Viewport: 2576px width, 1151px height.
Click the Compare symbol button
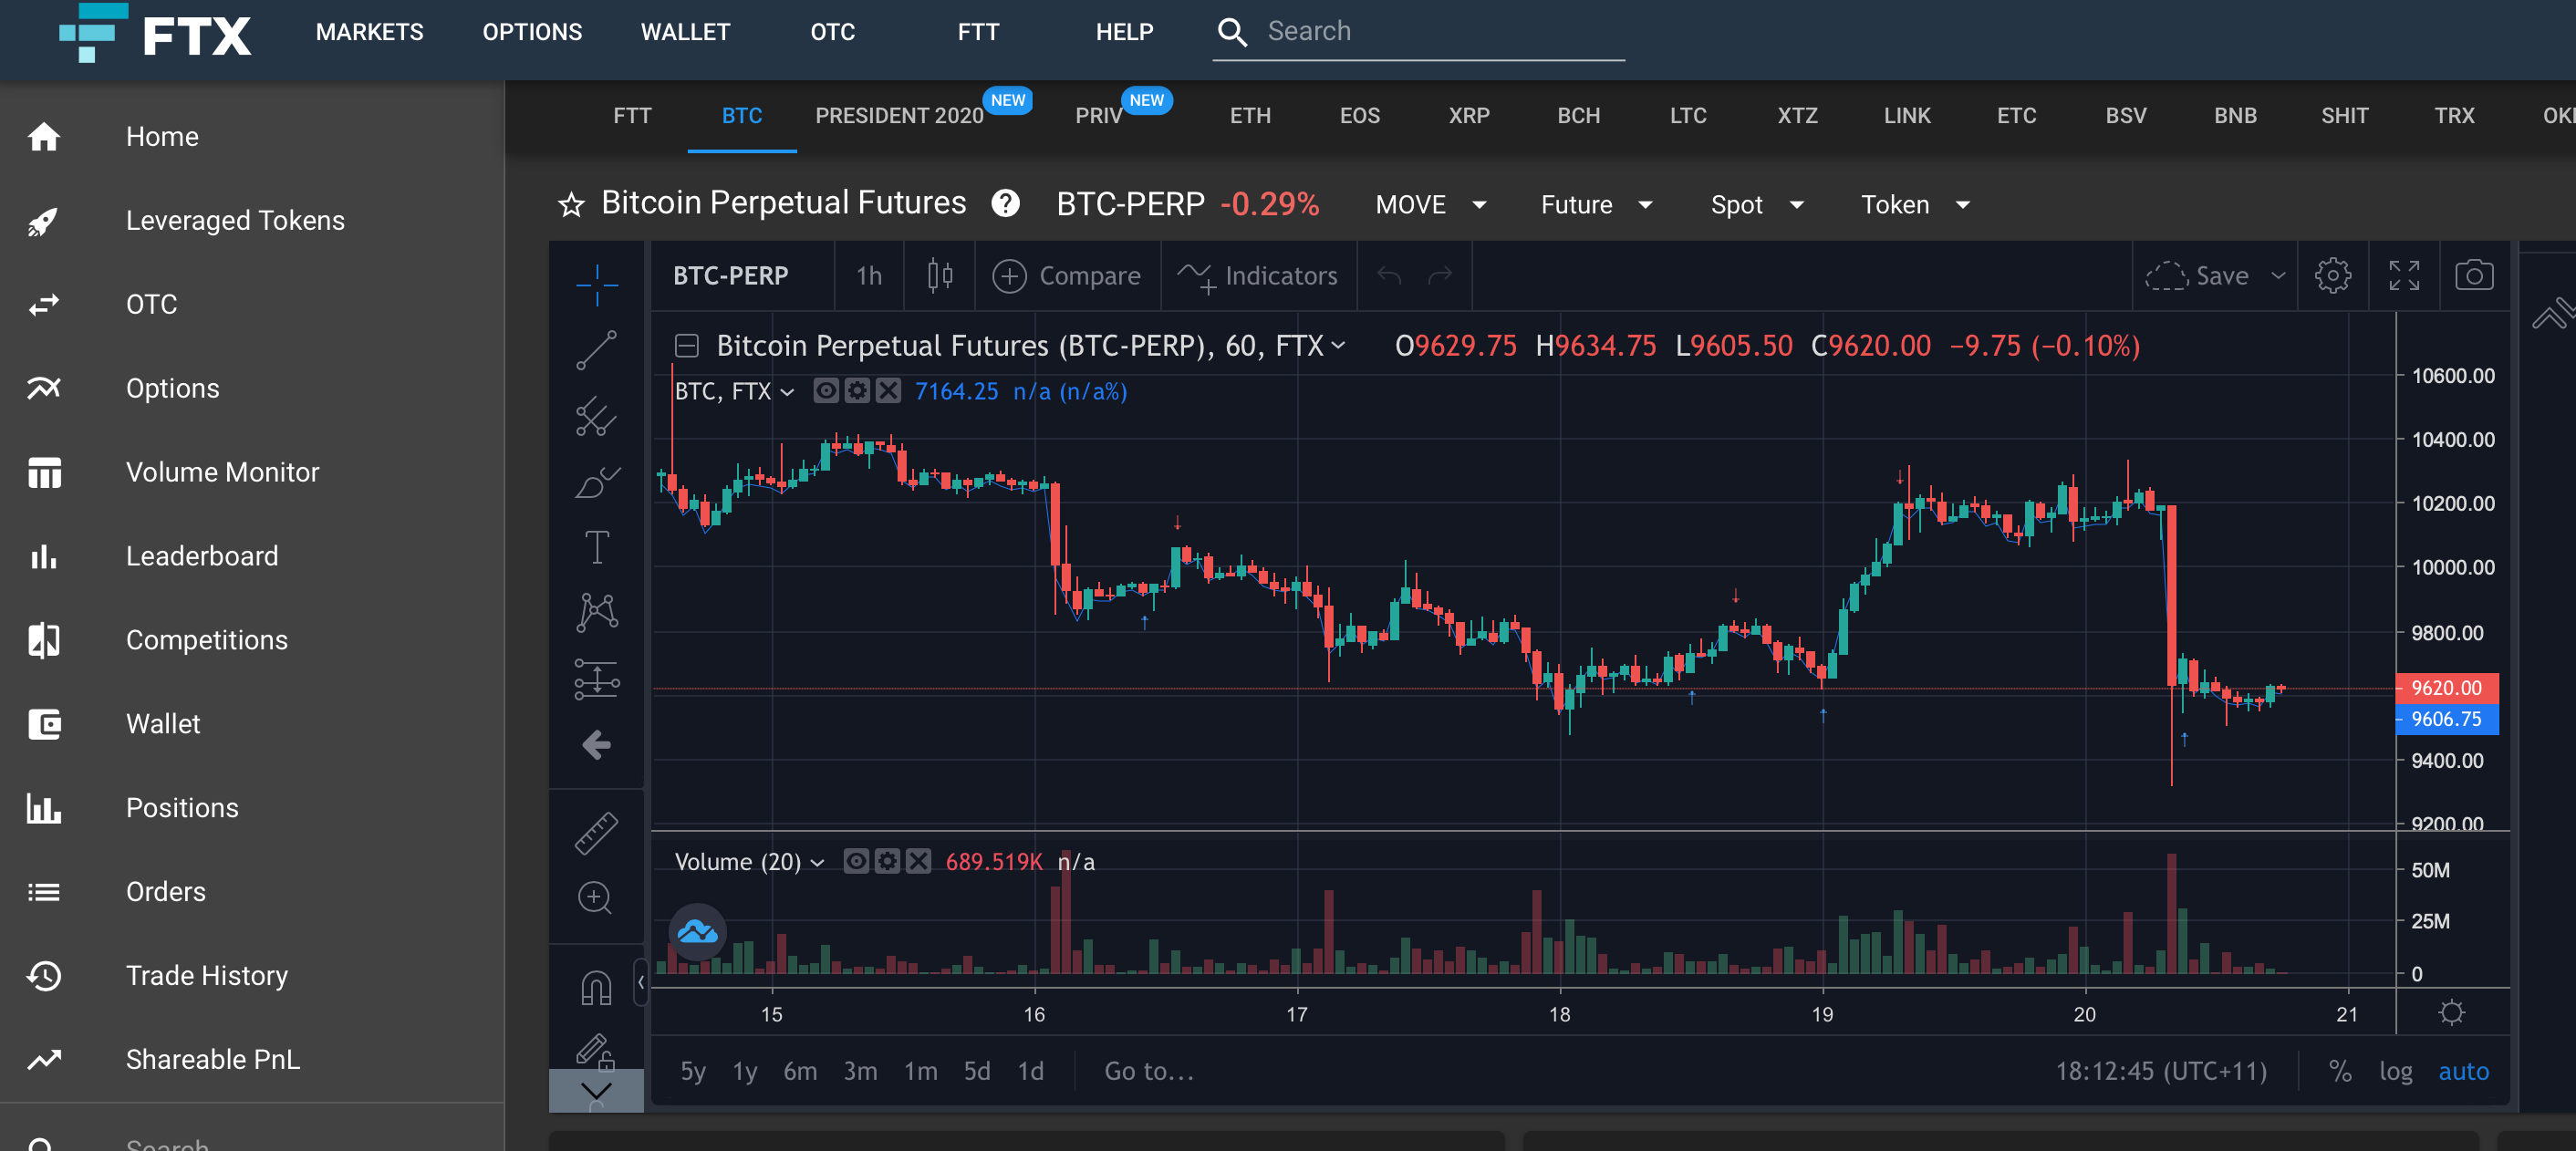pyautogui.click(x=1066, y=276)
